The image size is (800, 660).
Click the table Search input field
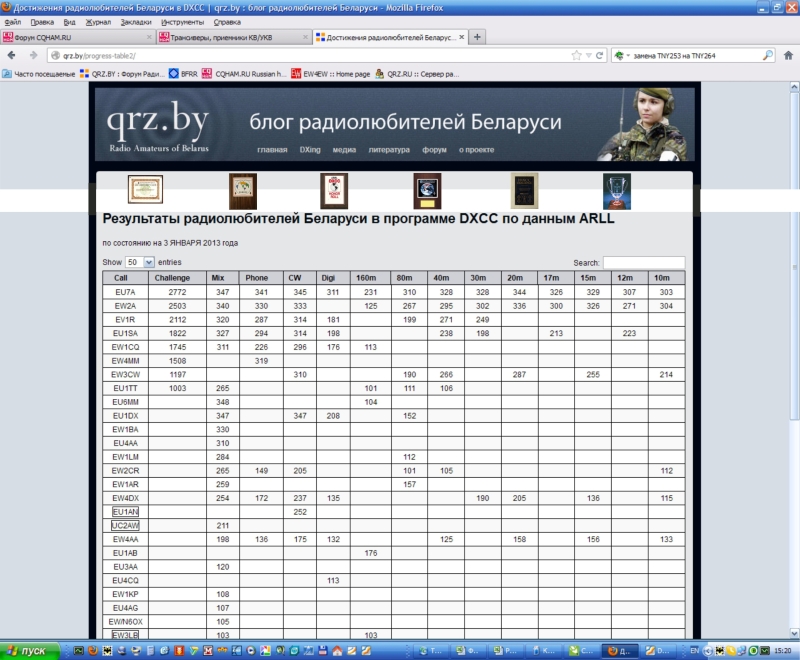[x=643, y=262]
